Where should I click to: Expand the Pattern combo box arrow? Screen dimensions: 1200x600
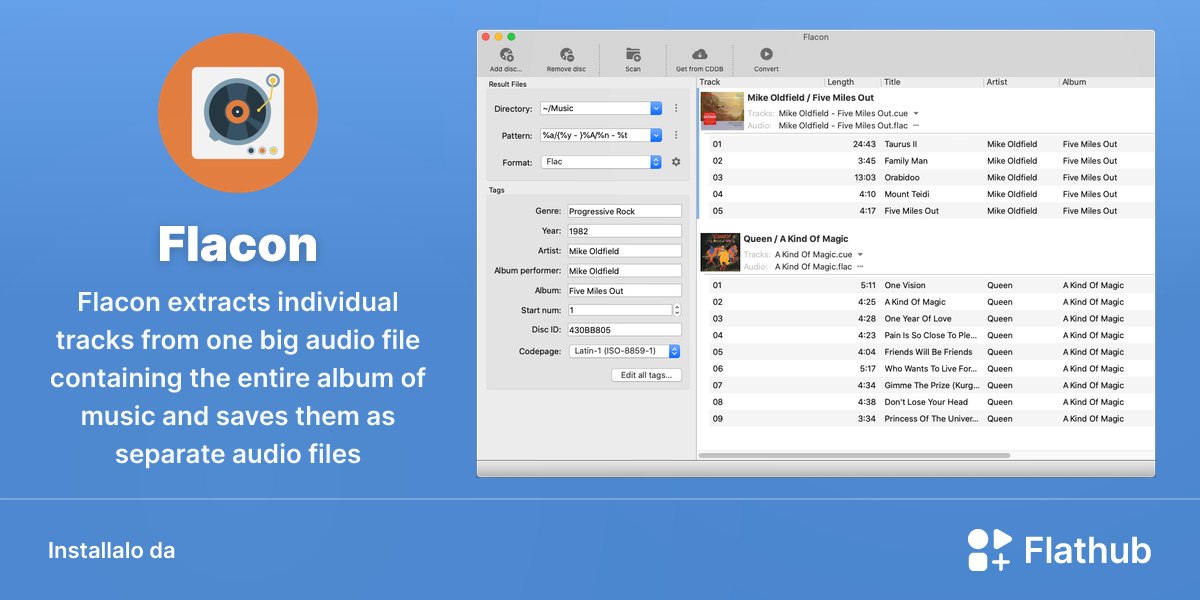coord(656,135)
